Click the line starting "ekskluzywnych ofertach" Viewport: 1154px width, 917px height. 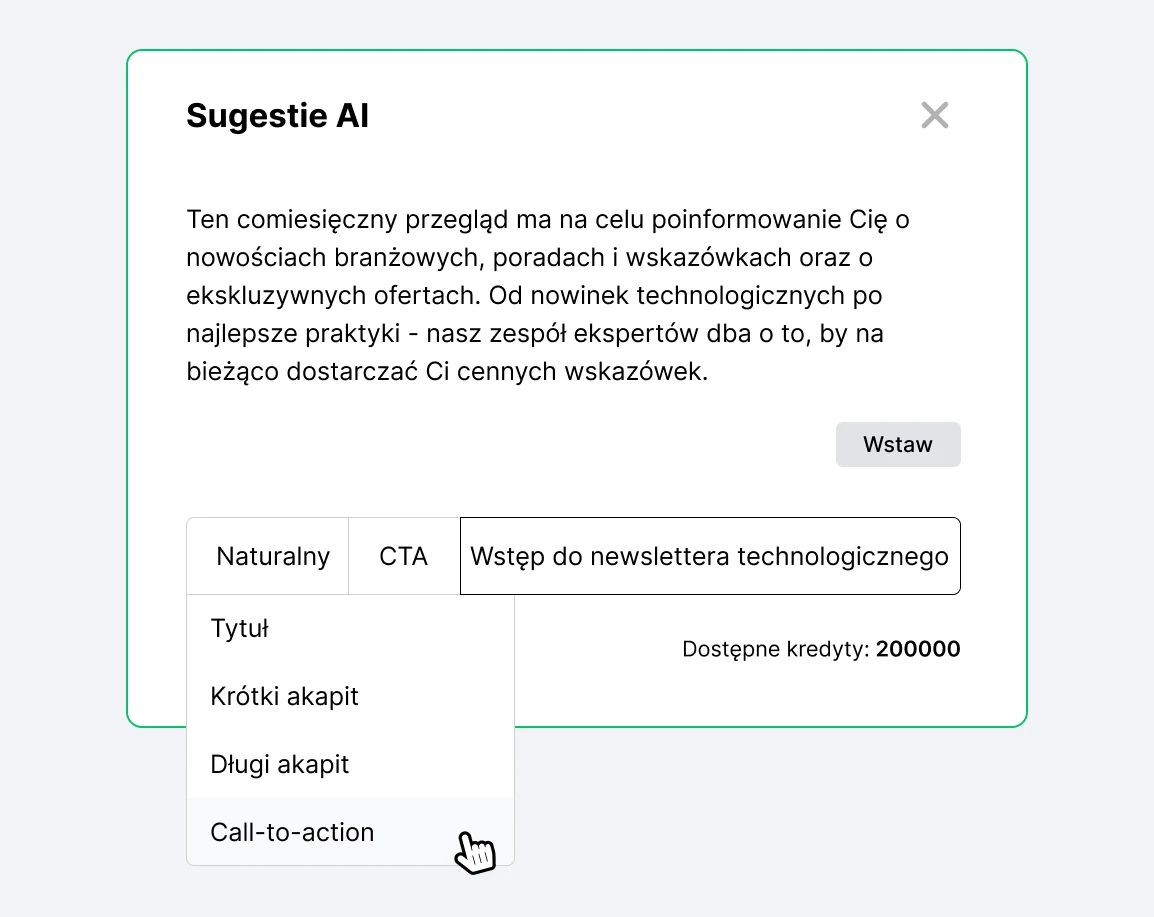(534, 296)
